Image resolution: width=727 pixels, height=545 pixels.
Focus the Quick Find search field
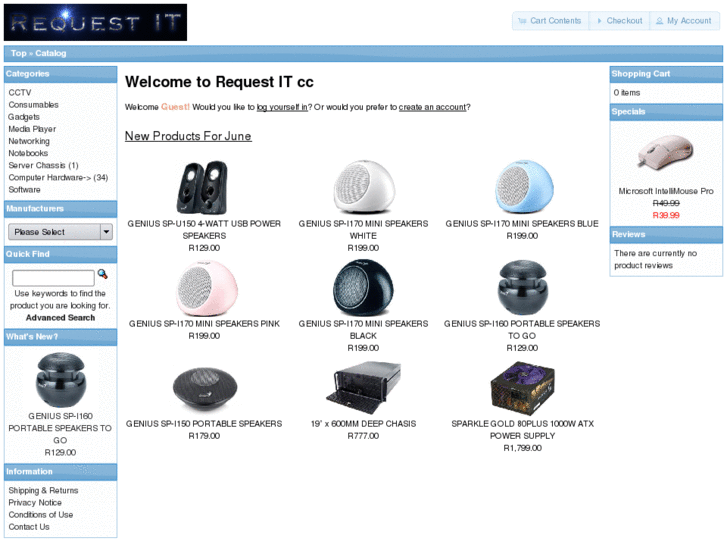[53, 278]
